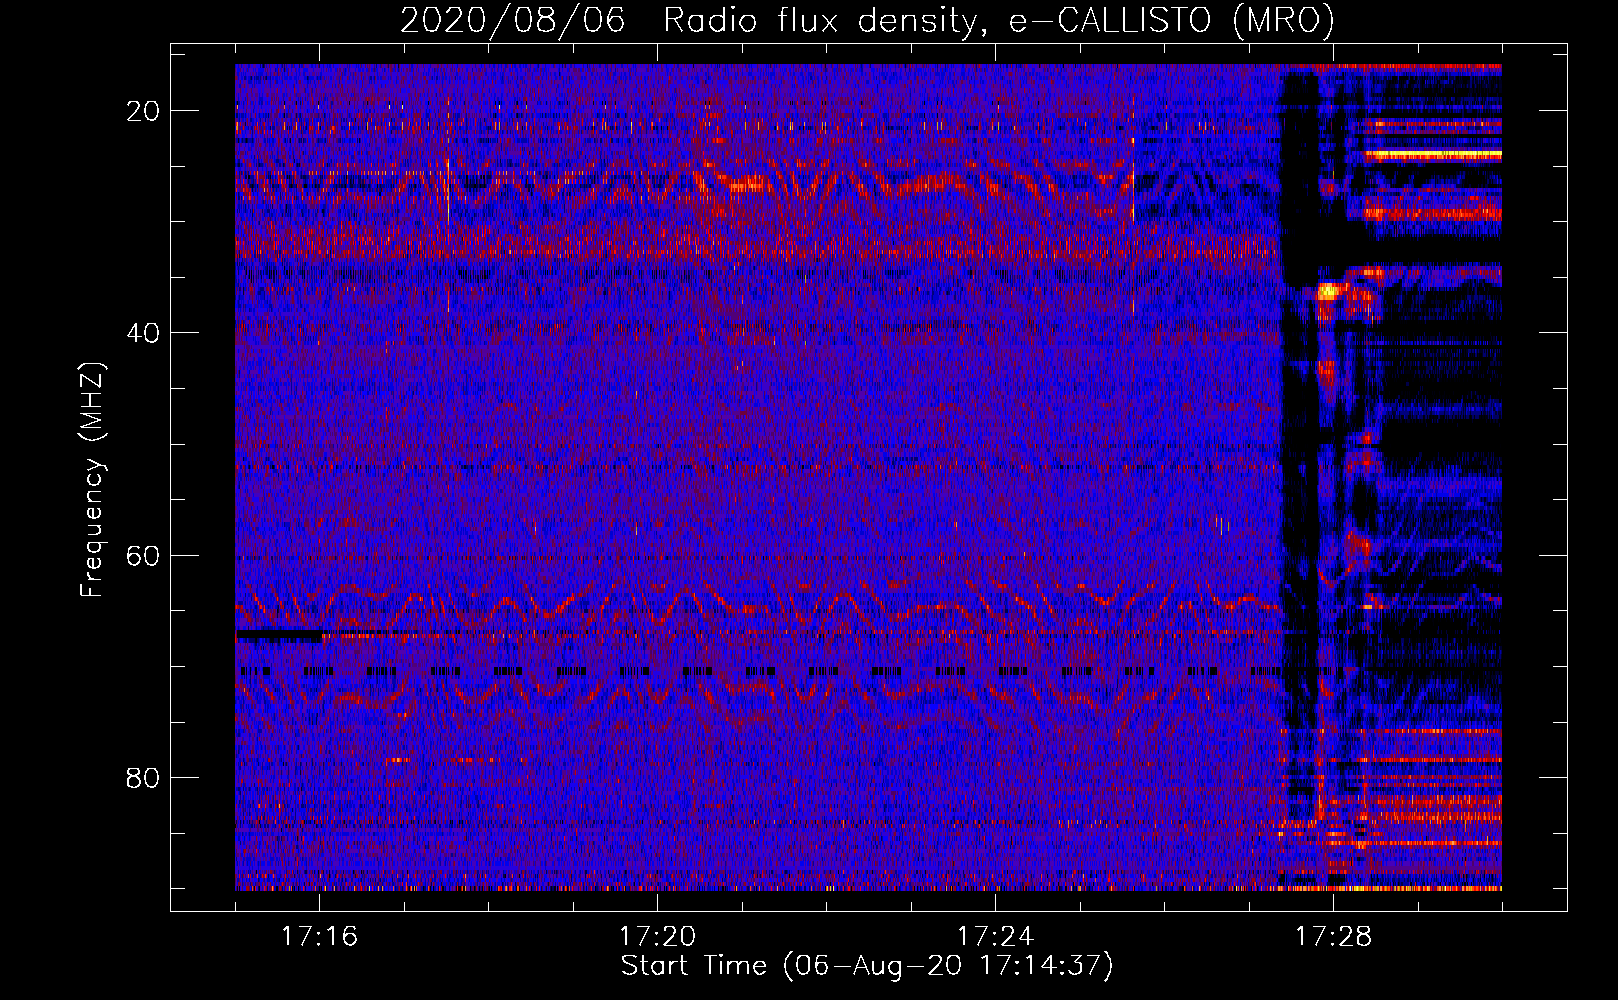This screenshot has height=1000, width=1618.
Task: Click the '20' frequency tick label
Action: pos(143,110)
